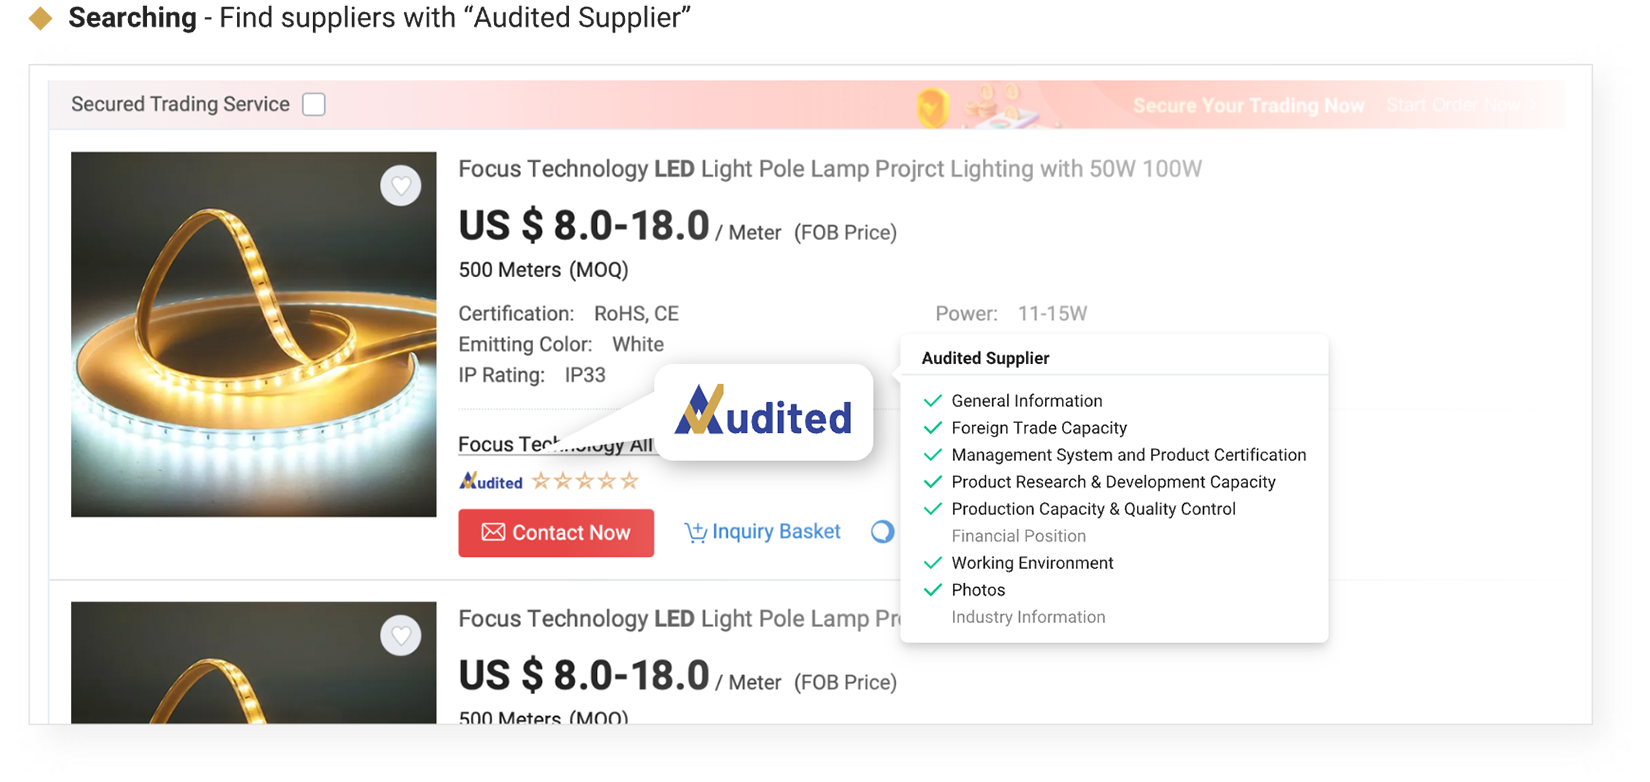This screenshot has width=1650, height=782.
Task: Click the 'Searching' heading text
Action: [132, 18]
